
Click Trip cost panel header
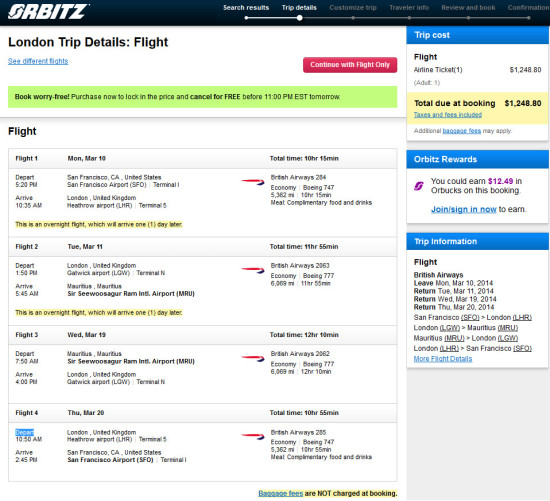click(x=477, y=35)
